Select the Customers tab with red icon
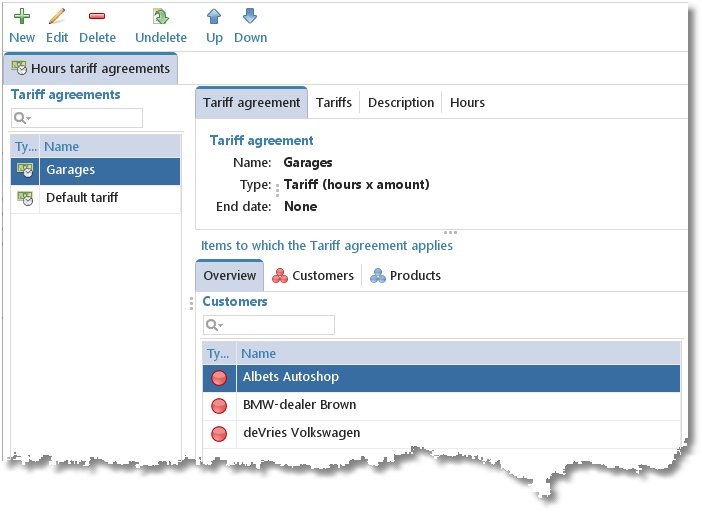702x512 pixels. click(x=313, y=275)
